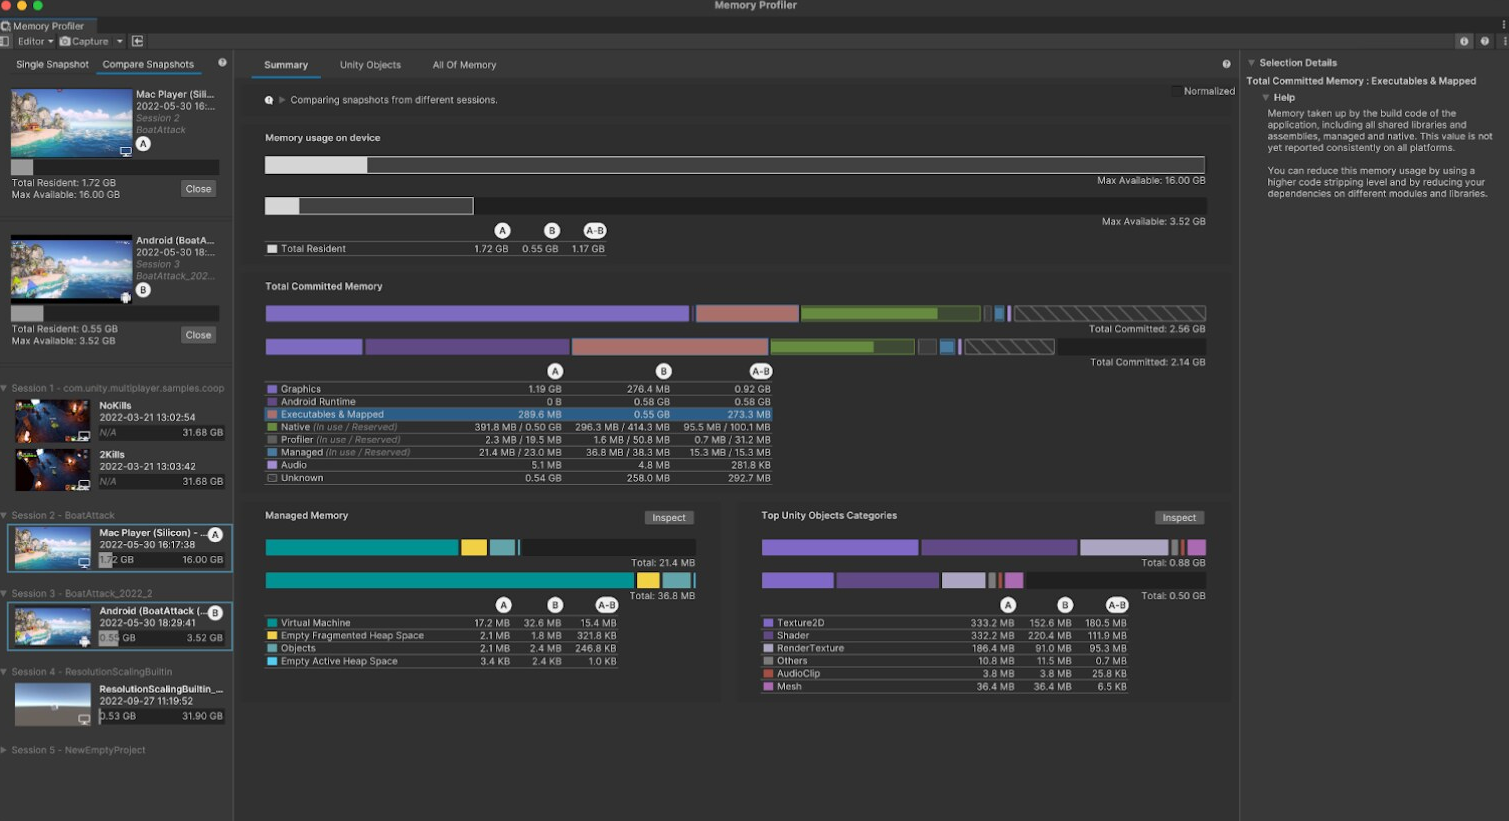Collapse Session 1 snapshot group
This screenshot has height=821, width=1509.
4,388
